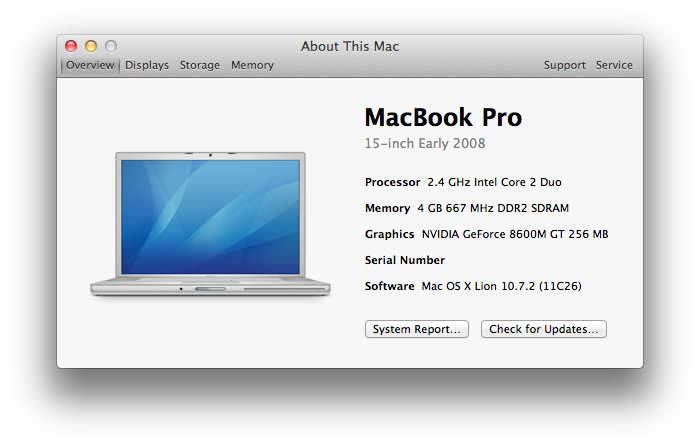Minimize window with the yellow button

[91, 46]
